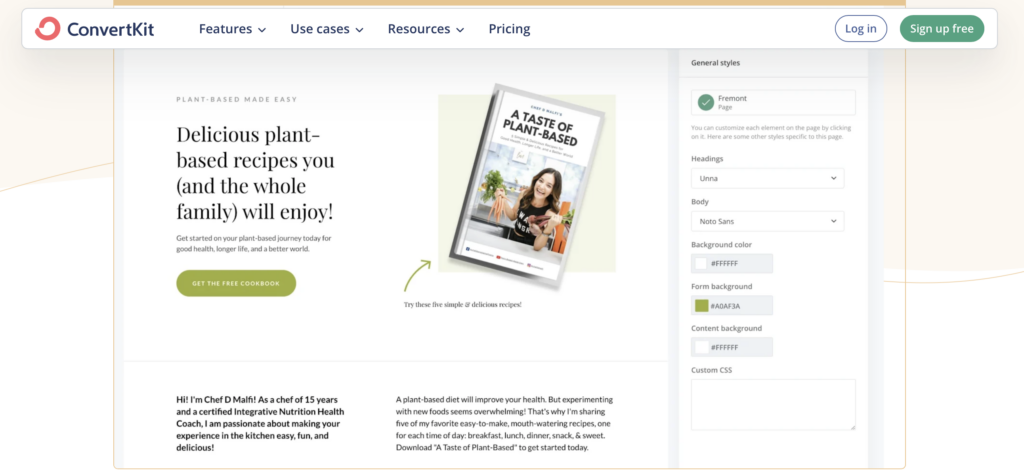Select the main recipes headline text
The image size is (1024, 474).
(x=255, y=173)
